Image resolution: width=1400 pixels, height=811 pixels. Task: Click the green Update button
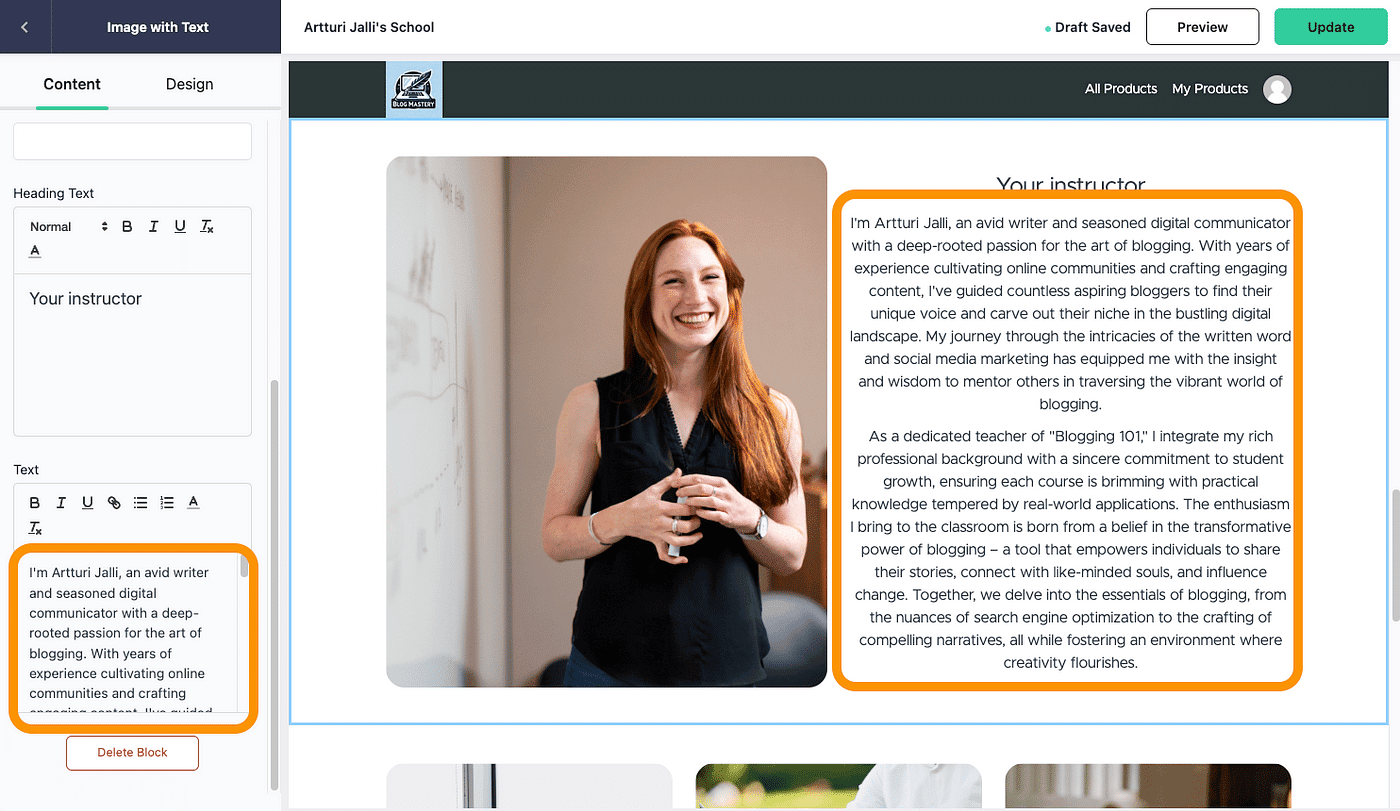point(1331,27)
